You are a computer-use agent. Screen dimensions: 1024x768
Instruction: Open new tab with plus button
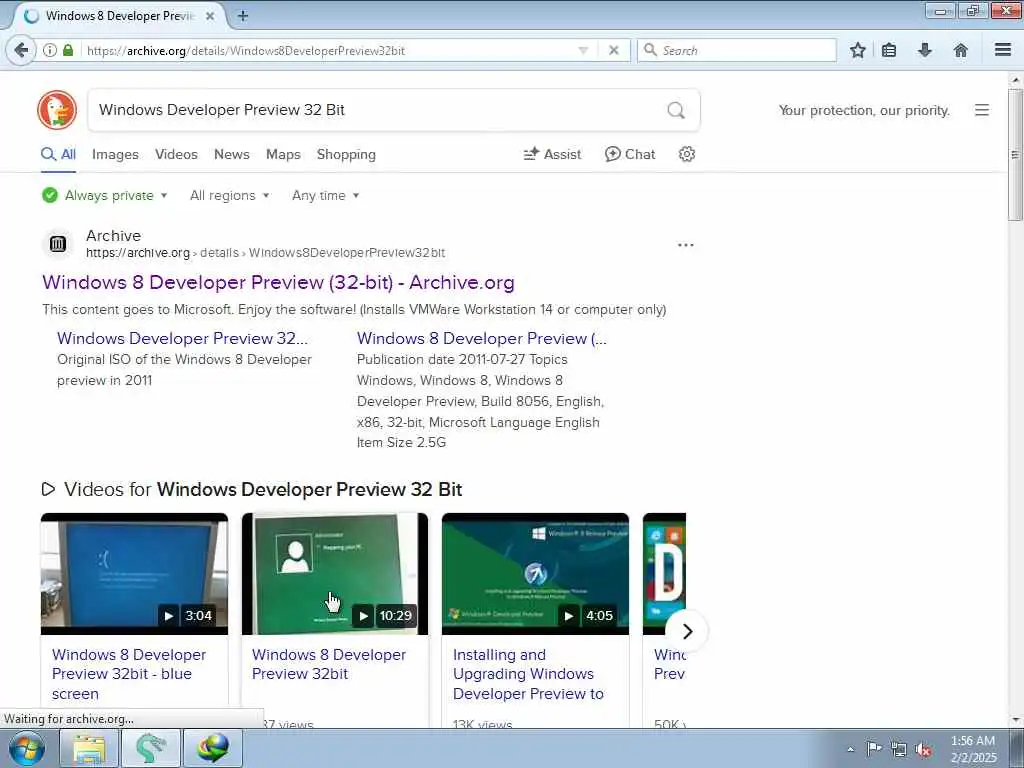(242, 16)
